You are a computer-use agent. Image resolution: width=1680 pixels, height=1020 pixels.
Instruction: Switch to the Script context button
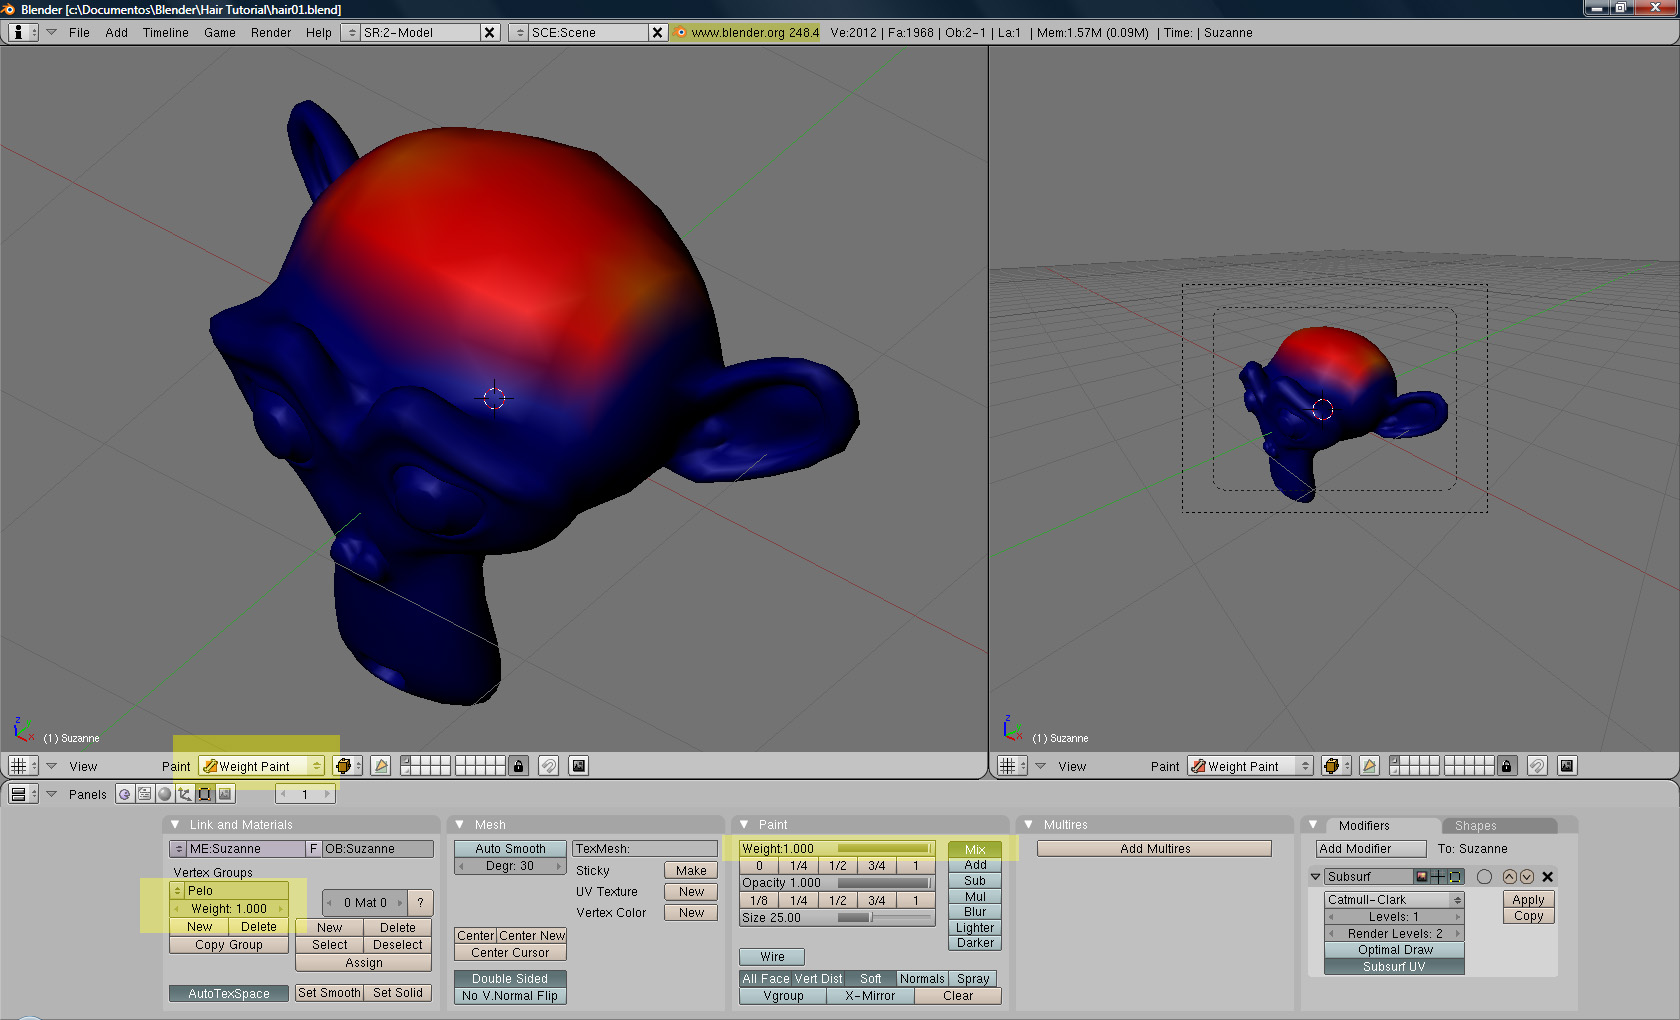[145, 794]
